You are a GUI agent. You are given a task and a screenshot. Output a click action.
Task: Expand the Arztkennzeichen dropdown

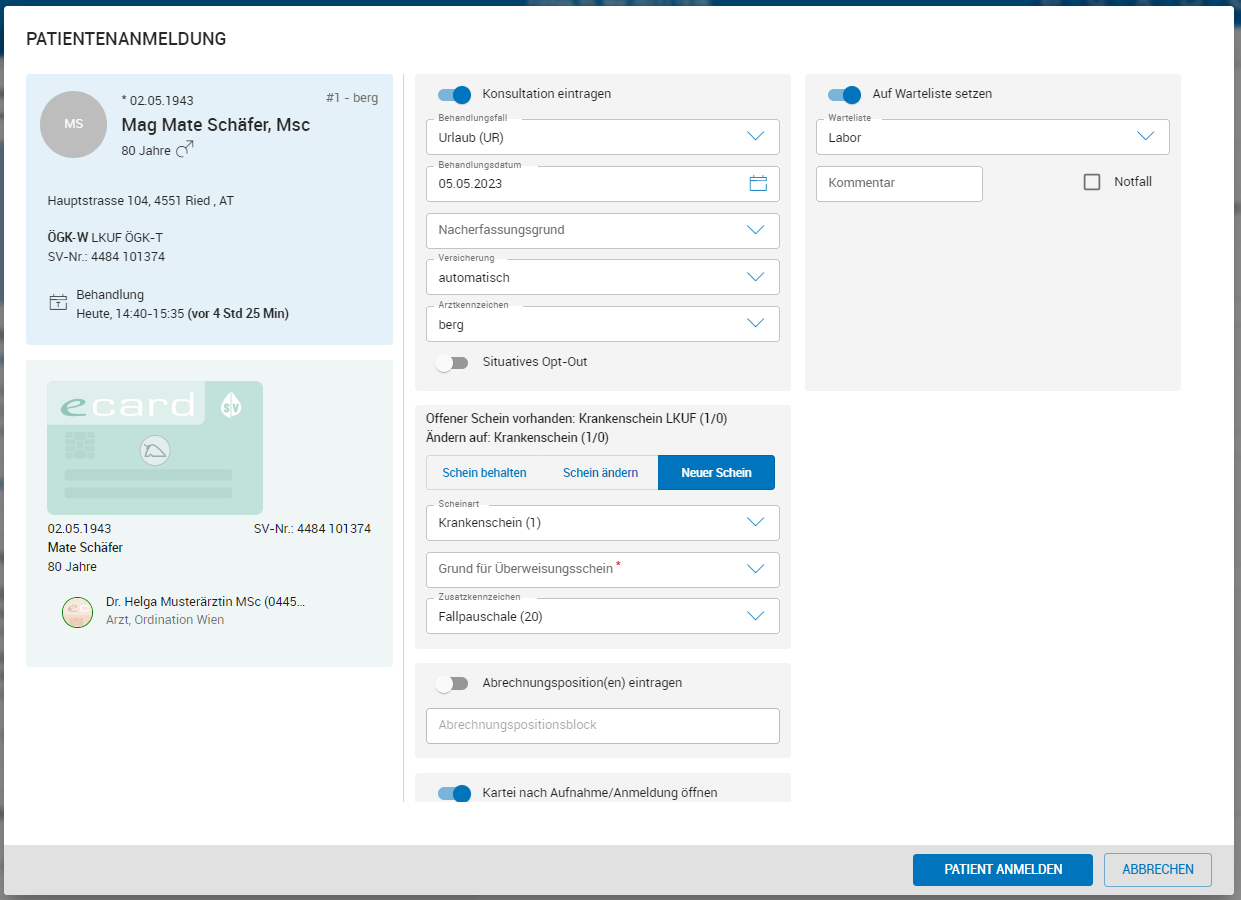pyautogui.click(x=602, y=324)
